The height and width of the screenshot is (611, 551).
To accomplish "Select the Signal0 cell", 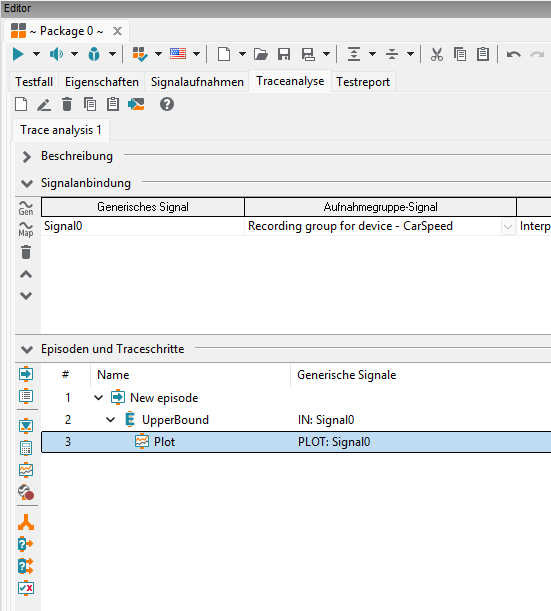I will pyautogui.click(x=143, y=226).
